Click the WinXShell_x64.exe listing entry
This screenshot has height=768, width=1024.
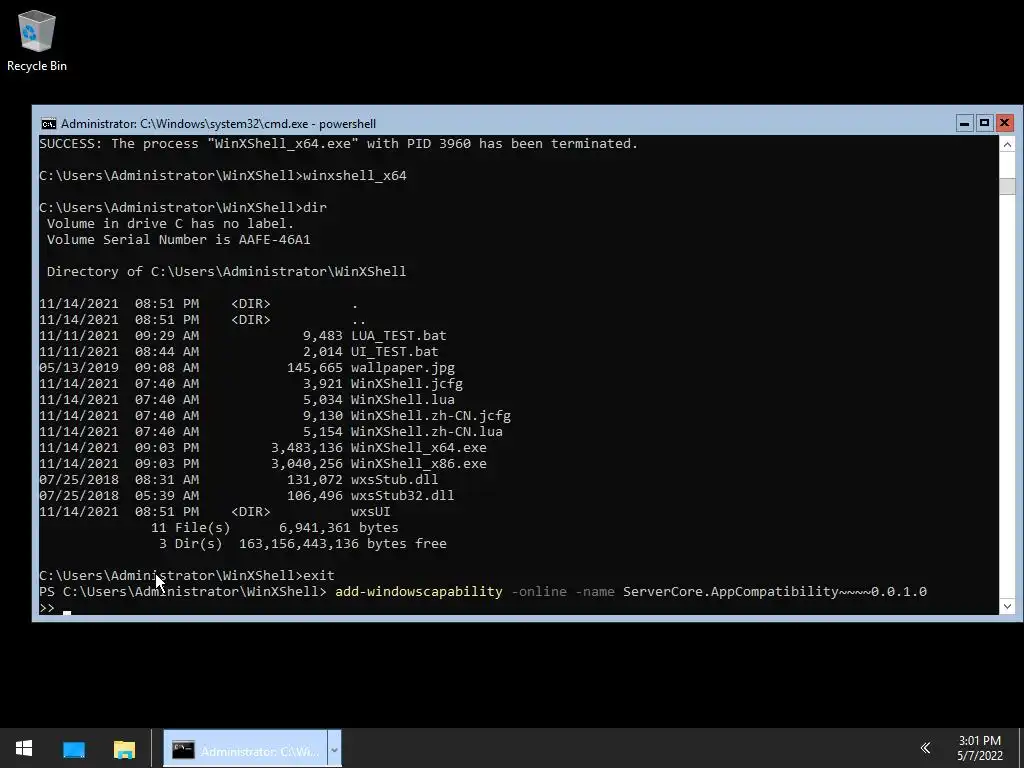point(419,447)
